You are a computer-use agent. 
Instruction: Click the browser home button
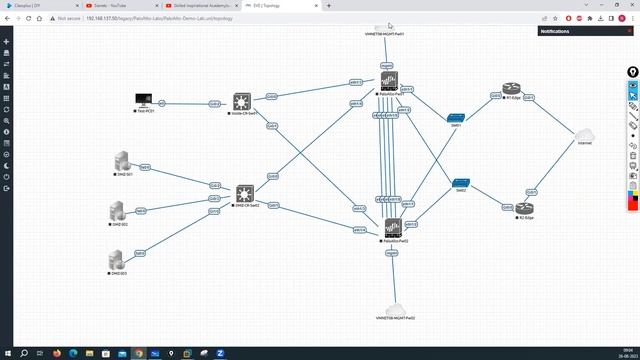[x=39, y=18]
